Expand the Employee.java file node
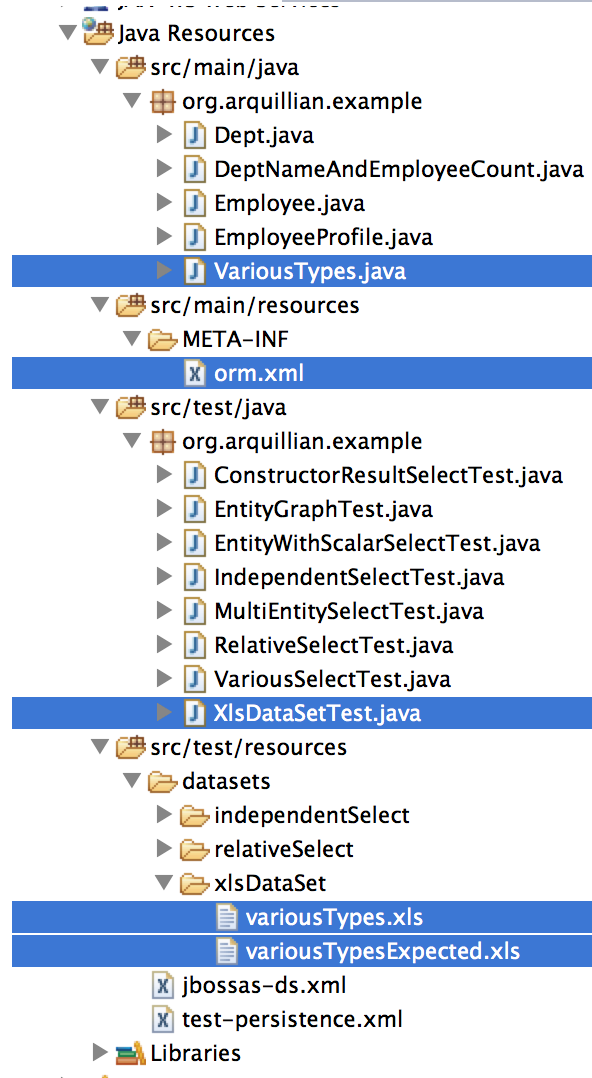 pos(164,203)
